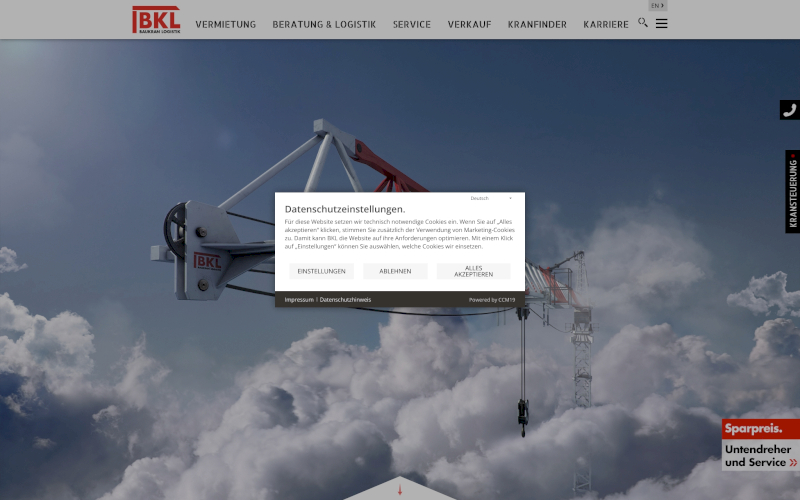Click the phone contact icon

coord(789,110)
